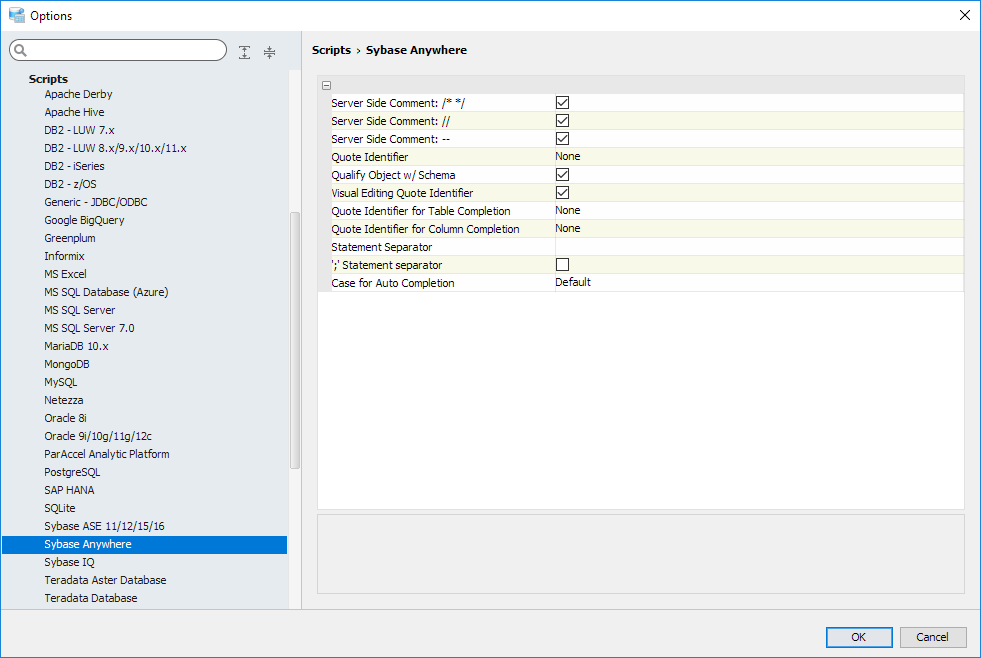Toggle Server Side Comment /* */ checkbox
Screen dimensions: 981x658
click(x=562, y=103)
